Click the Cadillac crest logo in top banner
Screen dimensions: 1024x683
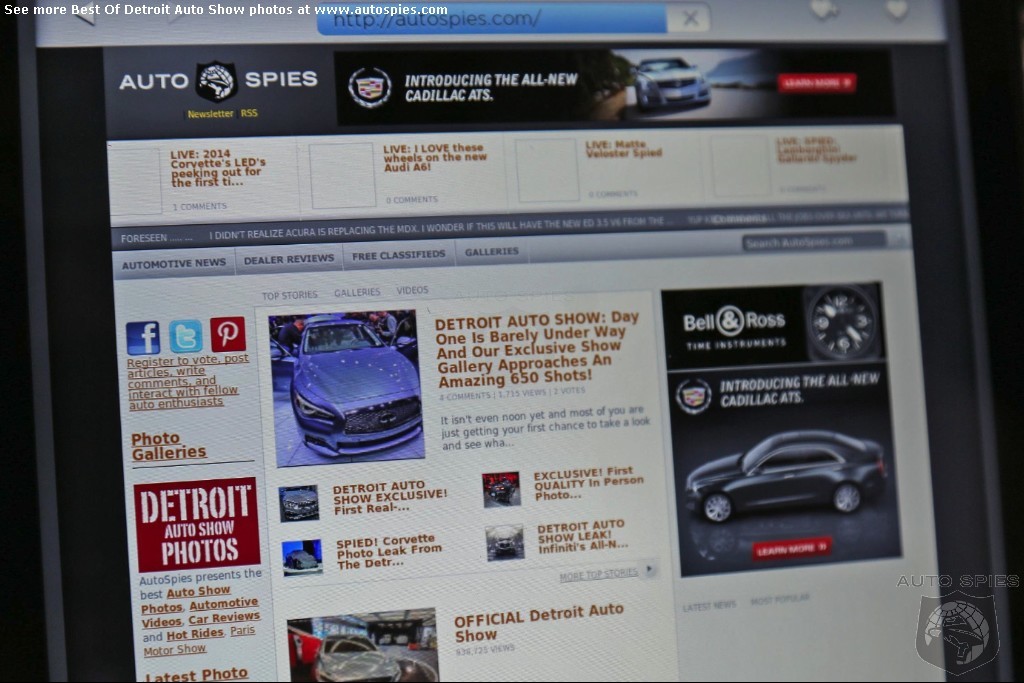(x=370, y=87)
